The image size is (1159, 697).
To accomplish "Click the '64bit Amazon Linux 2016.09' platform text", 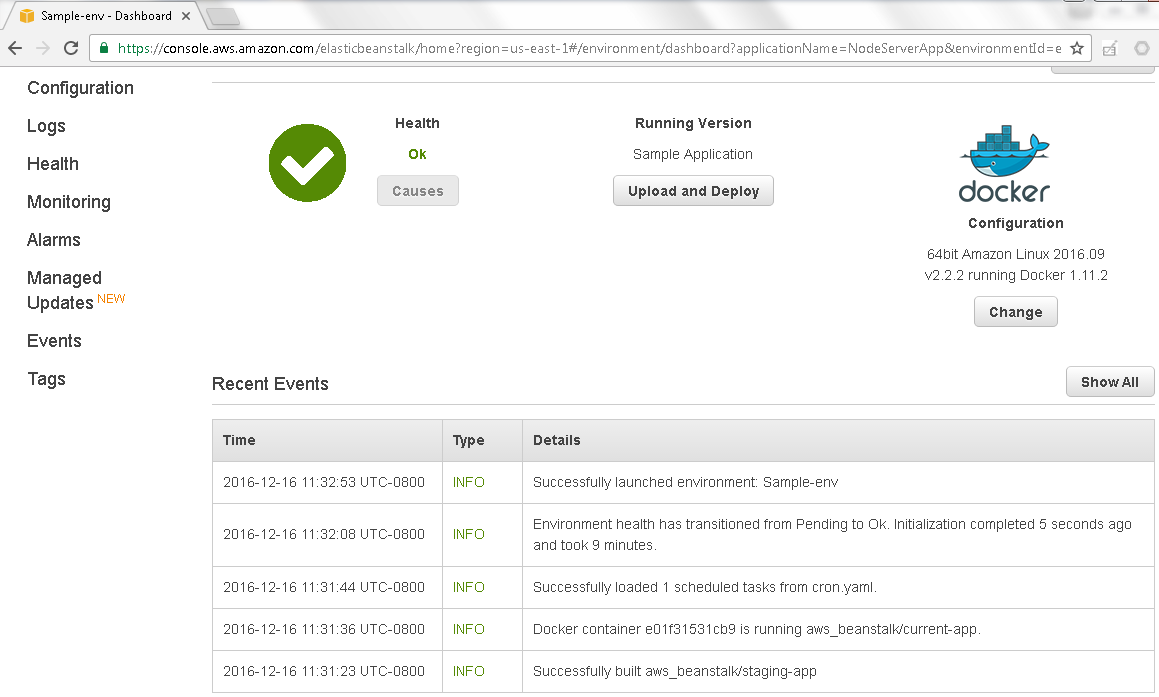I will coord(1016,254).
